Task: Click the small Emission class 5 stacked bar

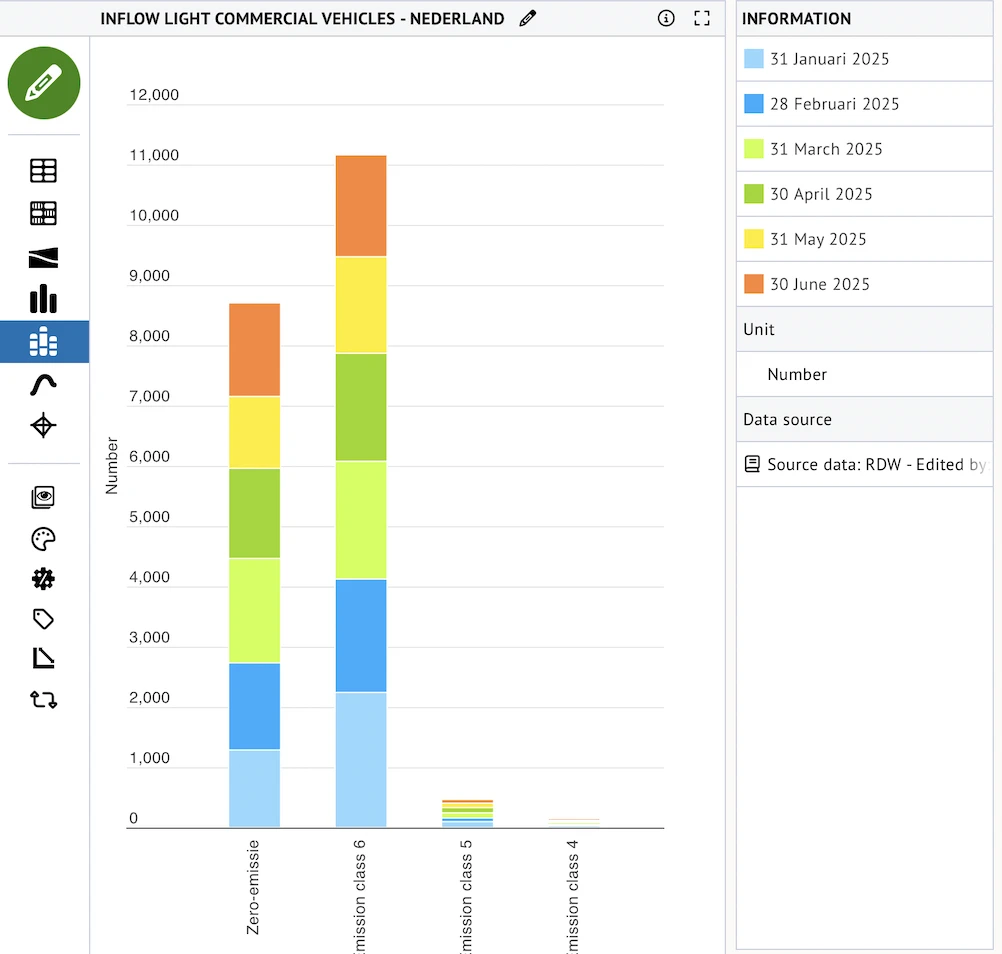Action: (467, 813)
